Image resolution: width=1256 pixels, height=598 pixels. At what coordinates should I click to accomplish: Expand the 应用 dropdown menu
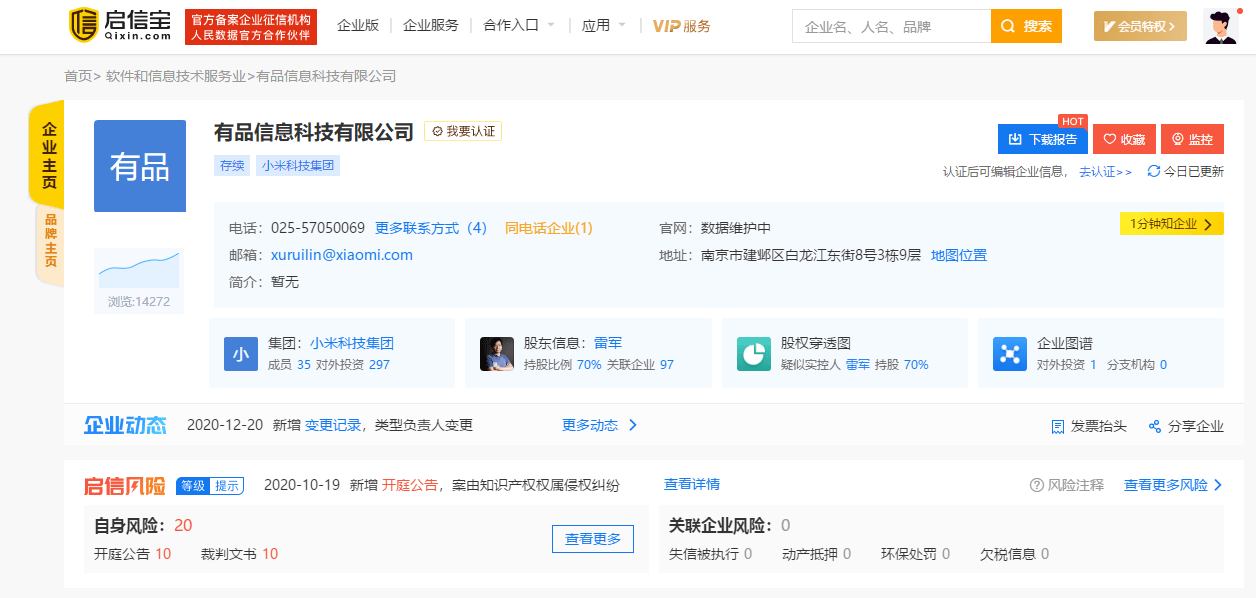pyautogui.click(x=604, y=26)
